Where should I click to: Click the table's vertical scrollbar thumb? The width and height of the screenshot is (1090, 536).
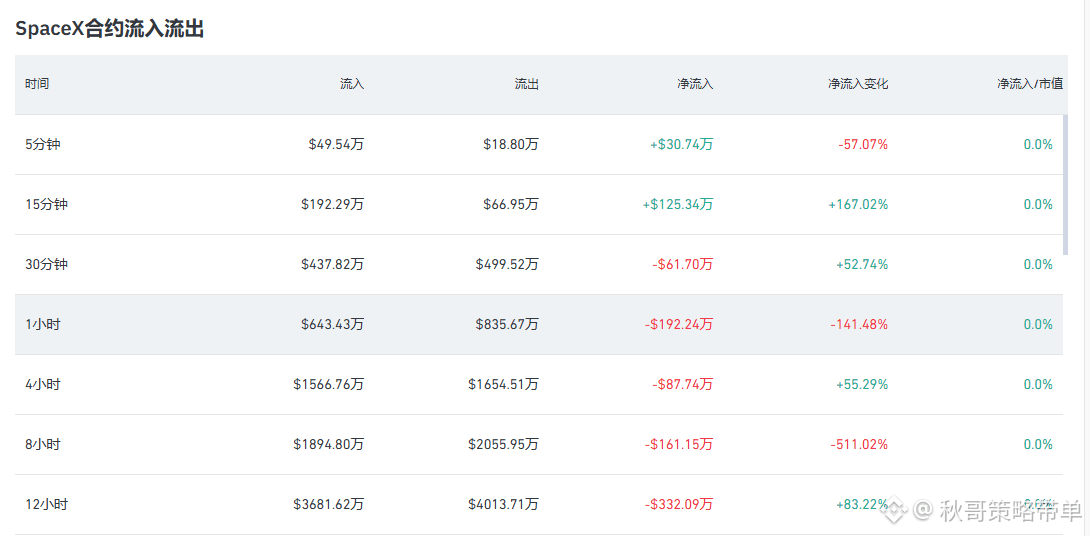(x=1066, y=185)
